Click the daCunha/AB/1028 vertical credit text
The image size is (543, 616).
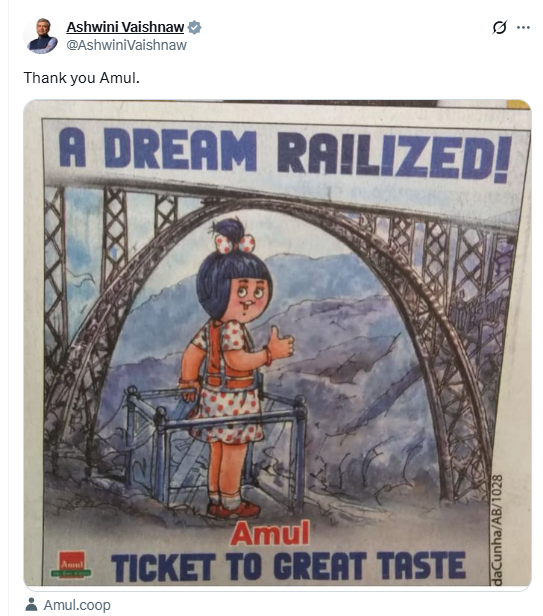(497, 530)
